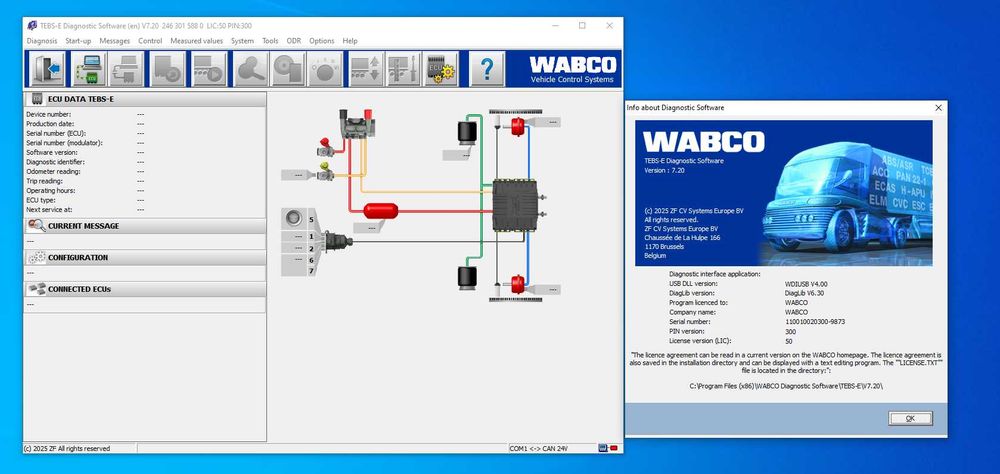
Task: Click the WABCO Vehicle Control Systems toolbar logo
Action: tap(573, 69)
